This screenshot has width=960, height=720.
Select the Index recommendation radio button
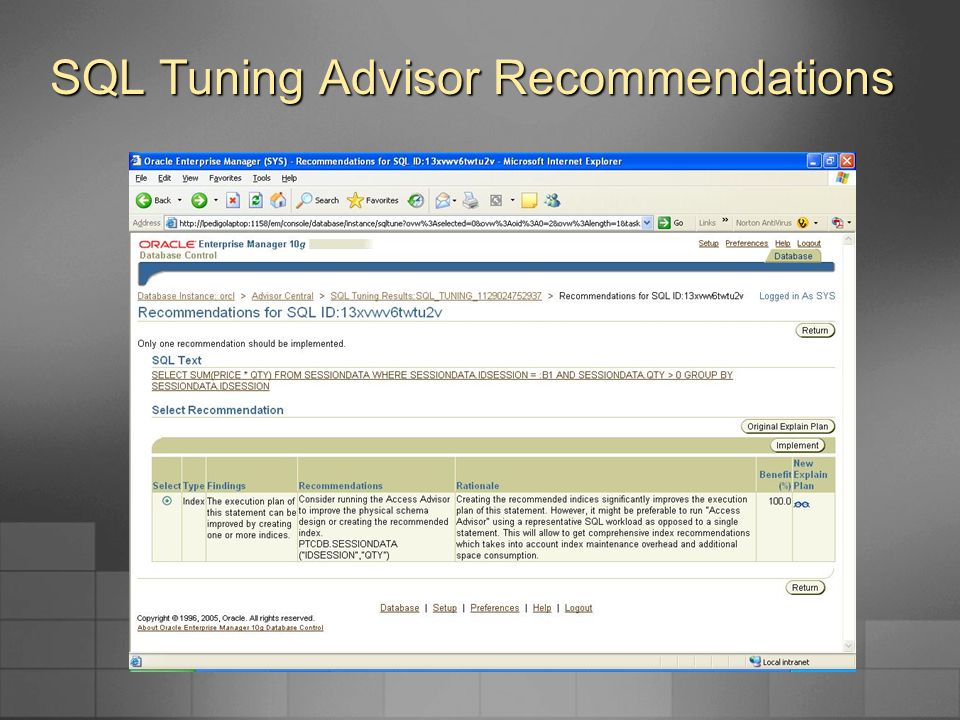(167, 501)
